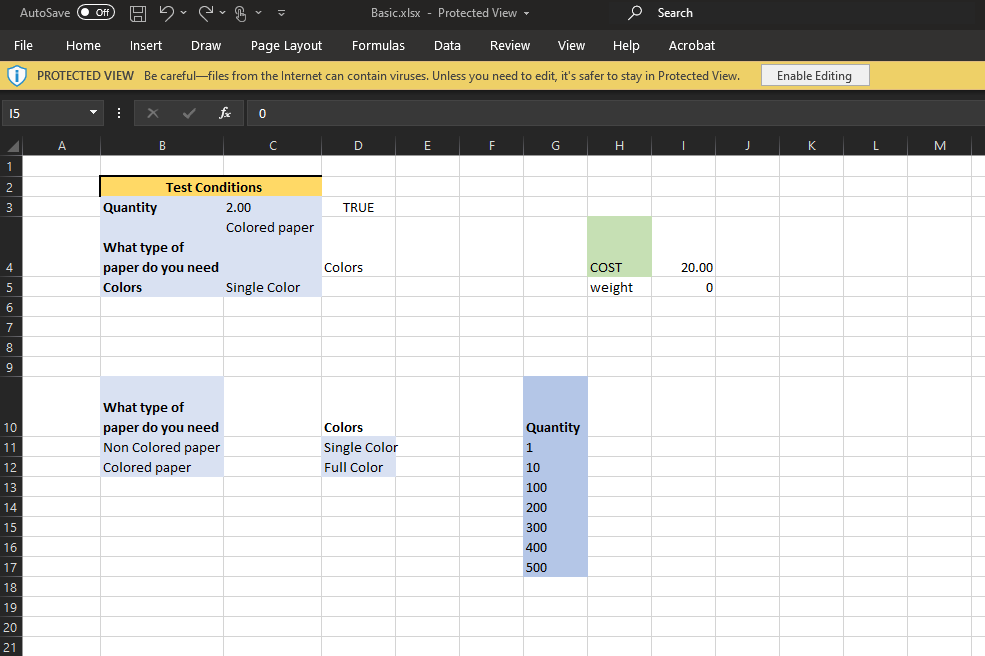Open the Page Layout tab
985x656 pixels.
[x=286, y=45]
